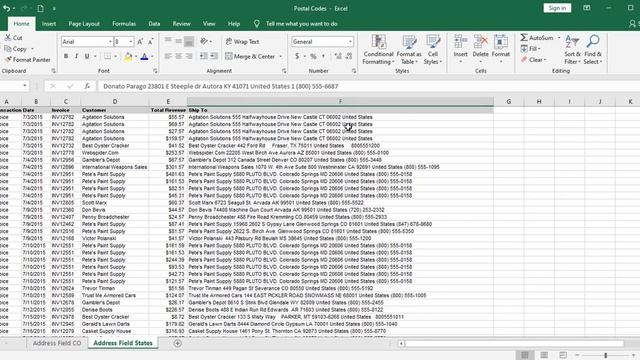
Task: Open the Borders dropdown
Action: (x=116, y=56)
